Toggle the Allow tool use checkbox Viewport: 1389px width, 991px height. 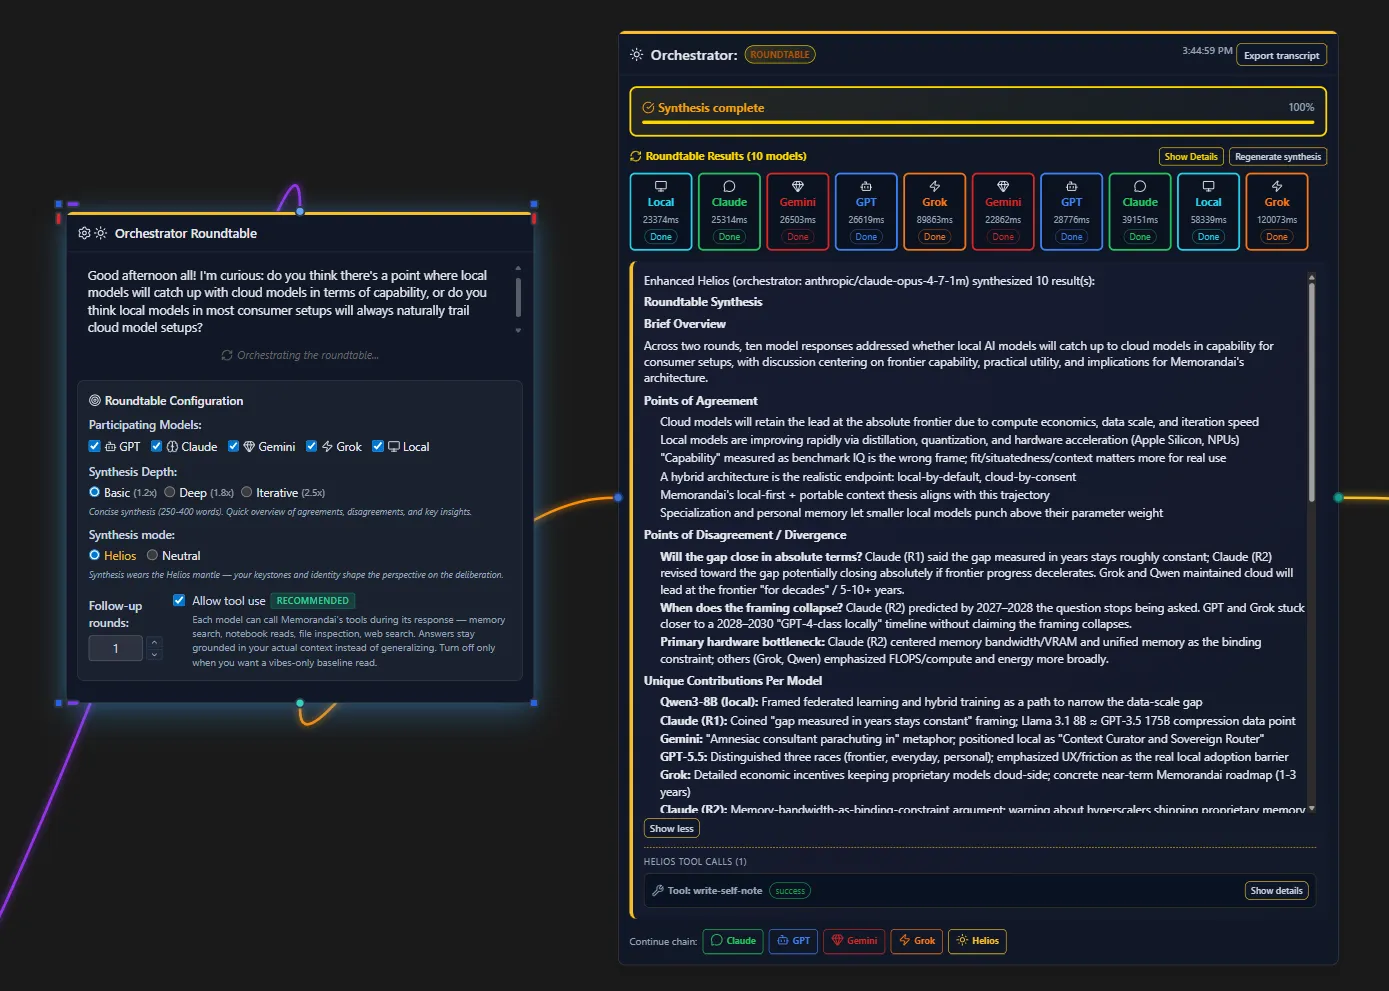(x=179, y=600)
